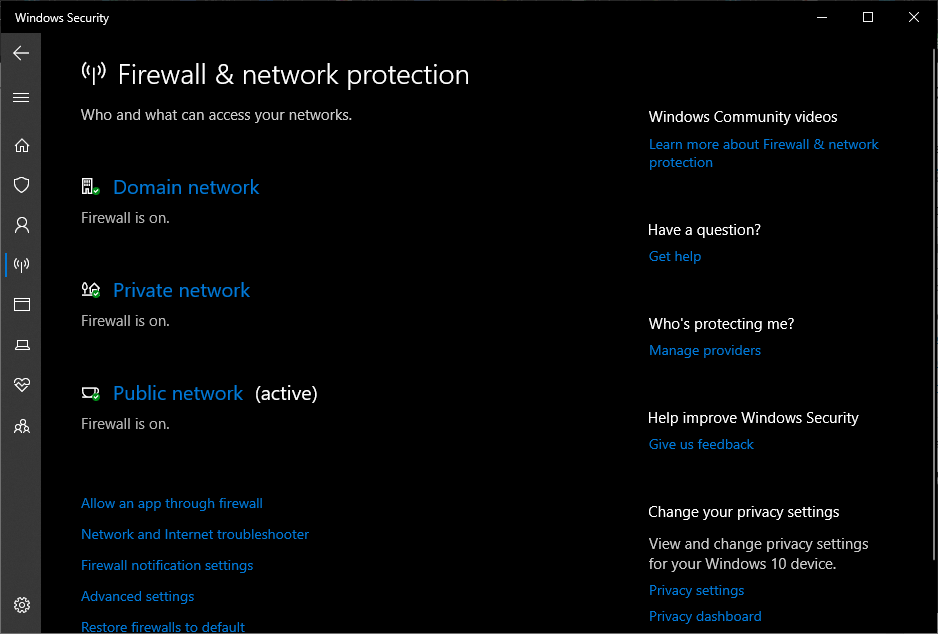Image resolution: width=938 pixels, height=634 pixels.
Task: Open Advanced settings link
Action: 138,596
